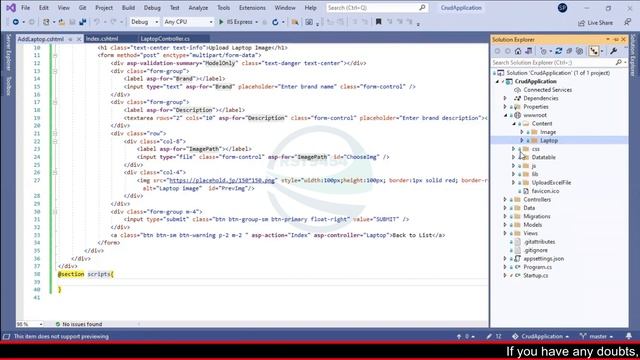This screenshot has height=360, width=640.
Task: Select the Views folder
Action: [x=530, y=233]
